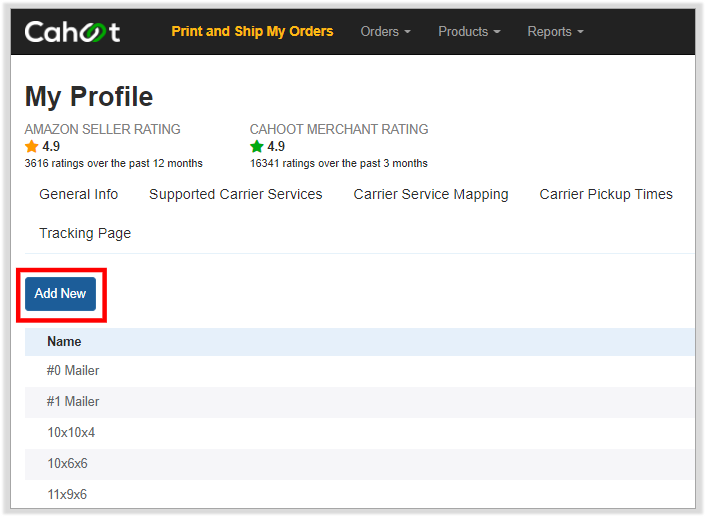The image size is (706, 517).
Task: Click the Cahoot logo
Action: click(x=72, y=32)
